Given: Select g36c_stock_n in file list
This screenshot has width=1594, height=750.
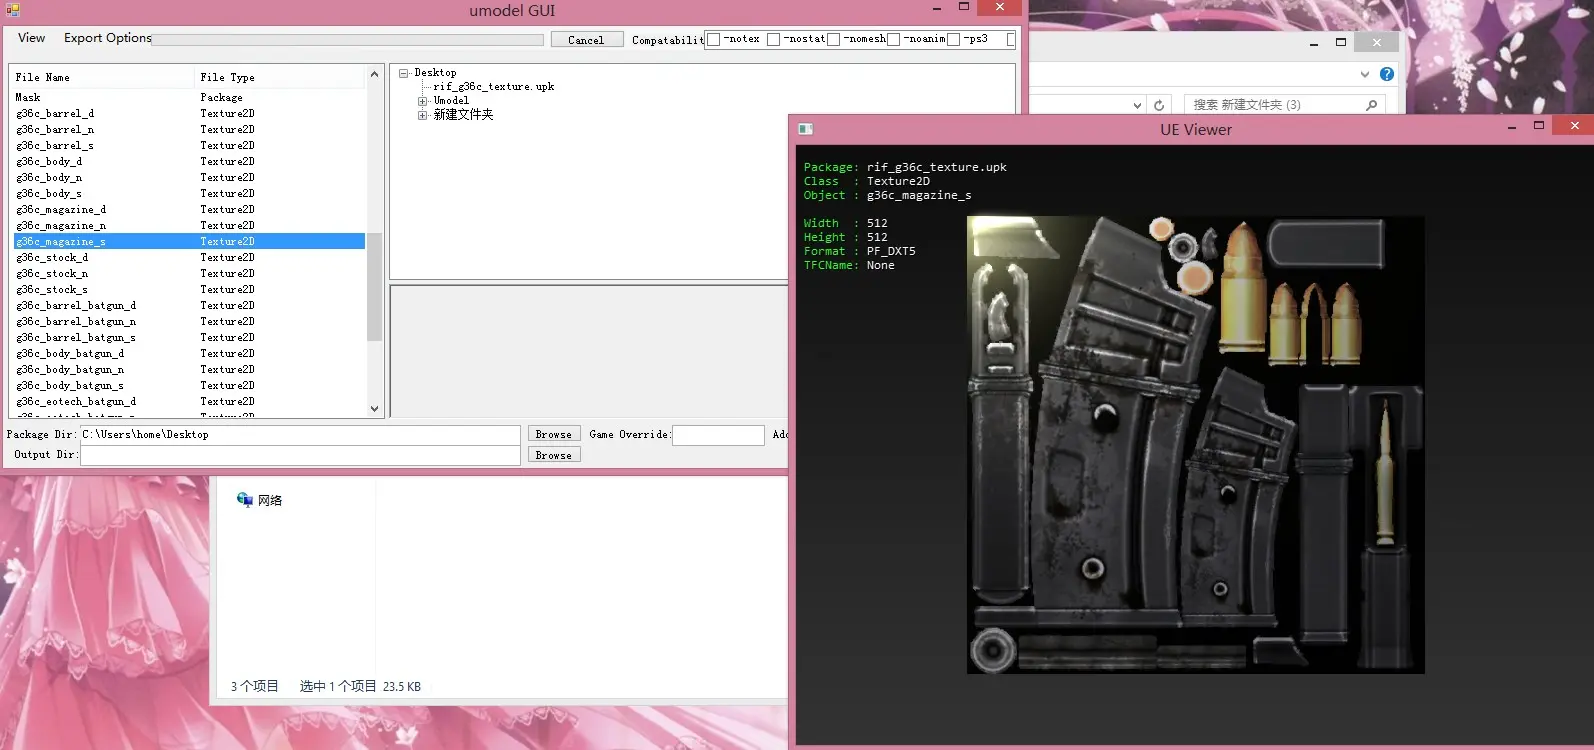Looking at the screenshot, I should [189, 274].
